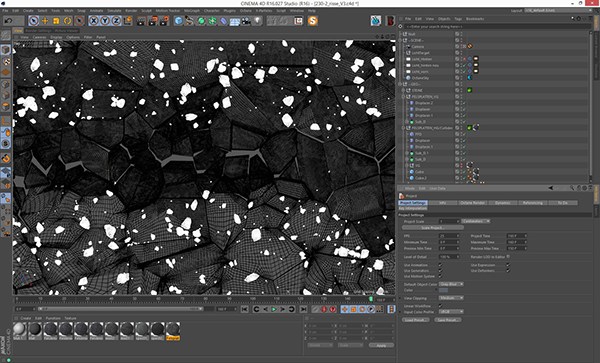Click the green array/cloner generator icon
600x363 pixels.
click(212, 21)
